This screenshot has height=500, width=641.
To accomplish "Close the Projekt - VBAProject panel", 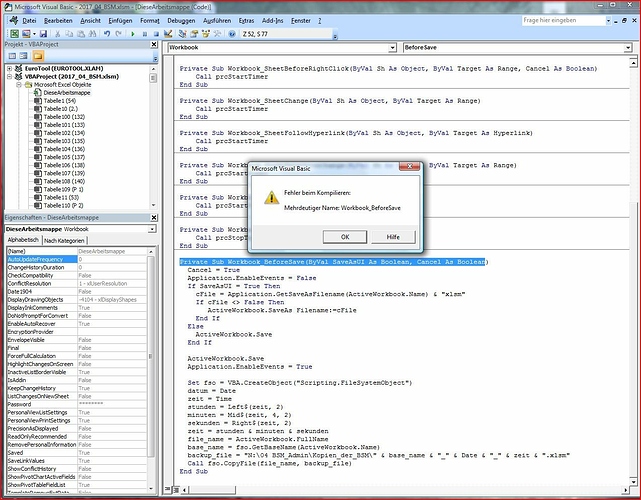I will [154, 44].
